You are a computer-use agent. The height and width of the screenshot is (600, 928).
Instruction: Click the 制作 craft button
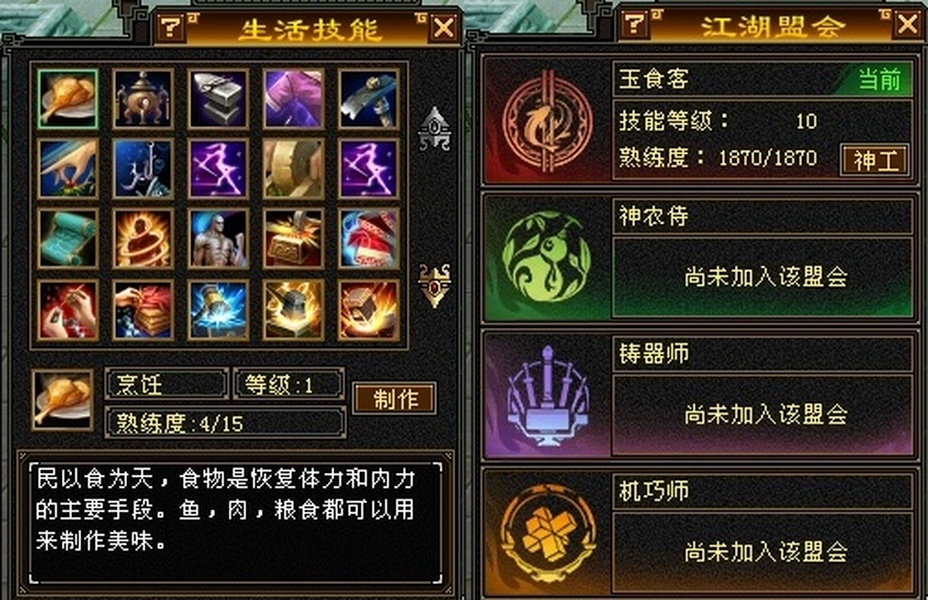point(395,398)
